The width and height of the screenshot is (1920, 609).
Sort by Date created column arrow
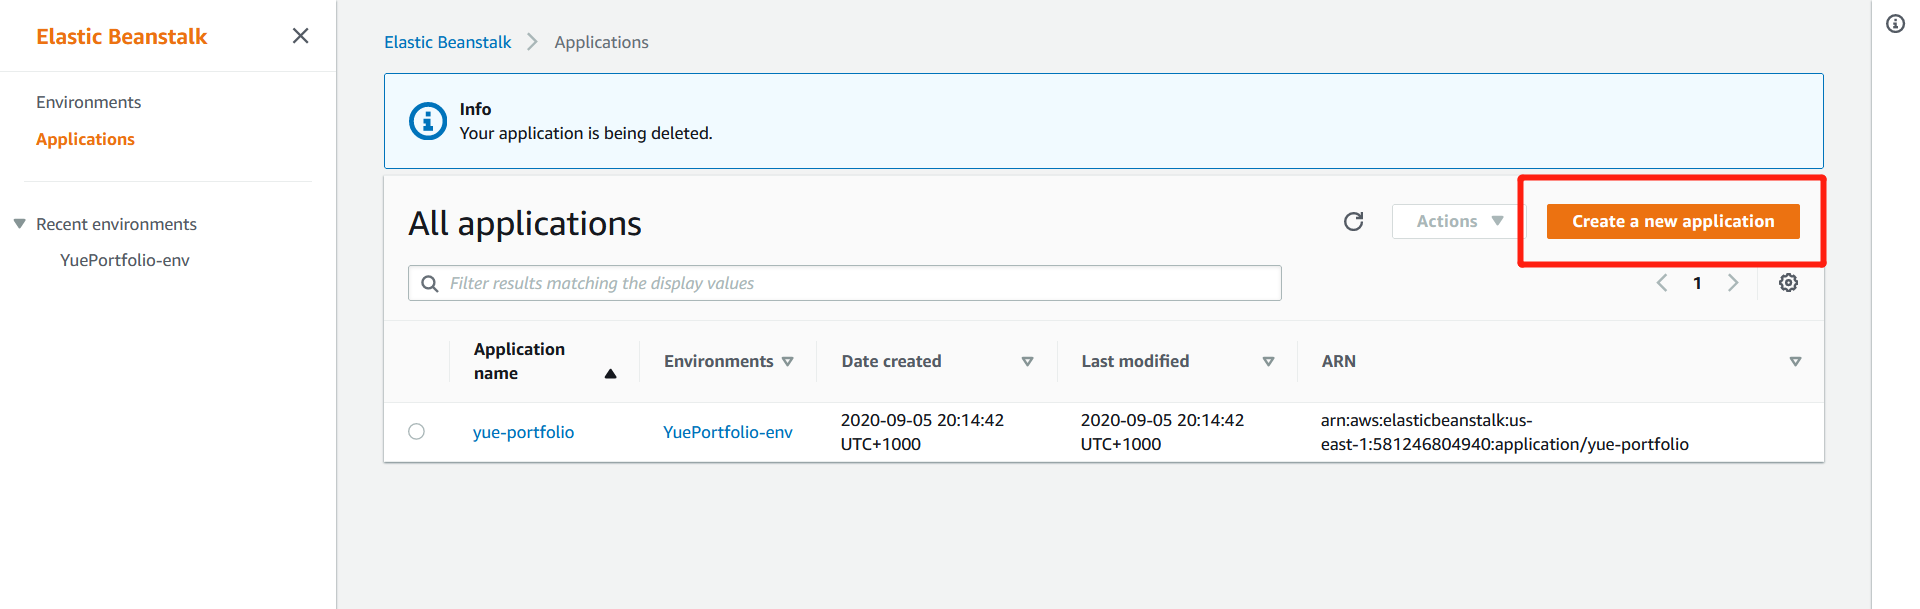coord(1027,362)
